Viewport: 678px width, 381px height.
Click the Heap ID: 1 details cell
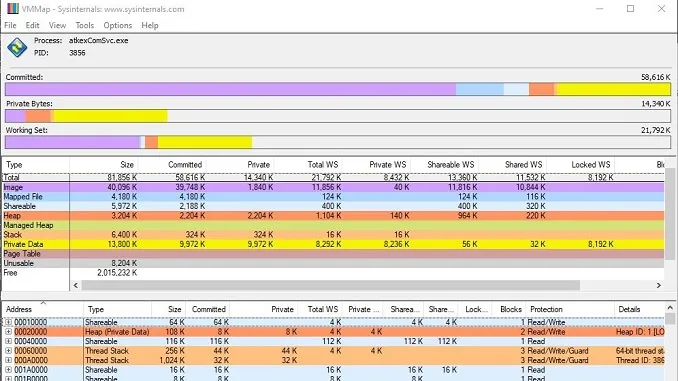[x=640, y=332]
